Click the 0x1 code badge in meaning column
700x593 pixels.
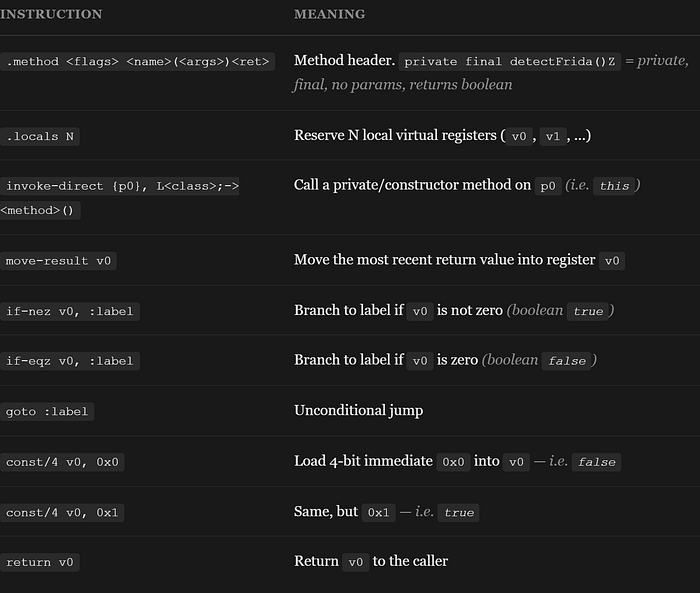coord(378,513)
